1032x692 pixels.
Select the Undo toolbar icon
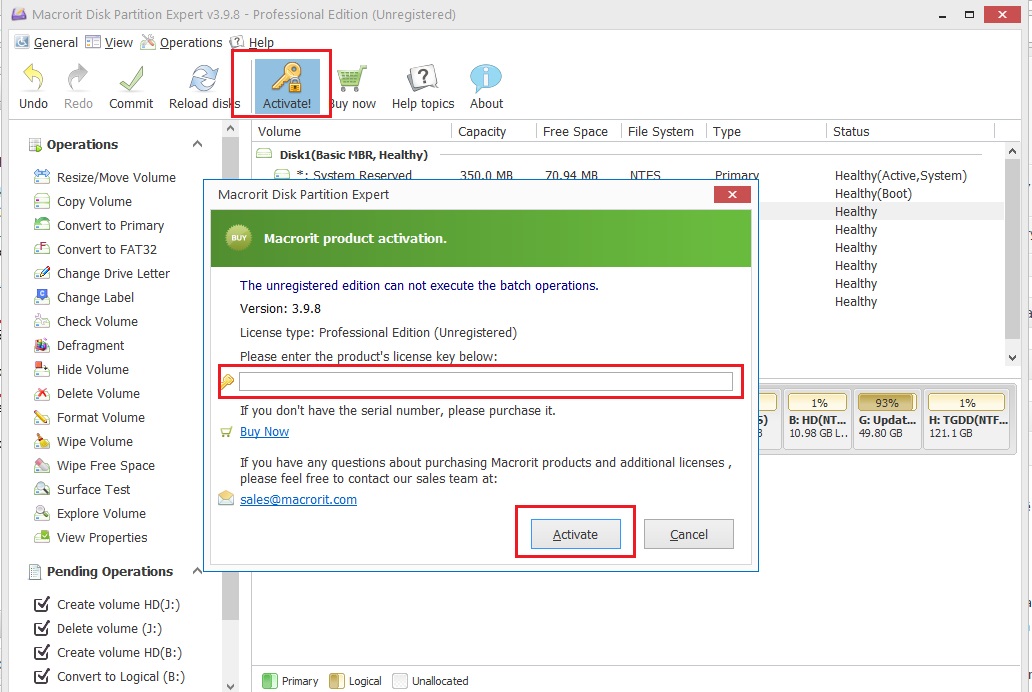point(32,85)
